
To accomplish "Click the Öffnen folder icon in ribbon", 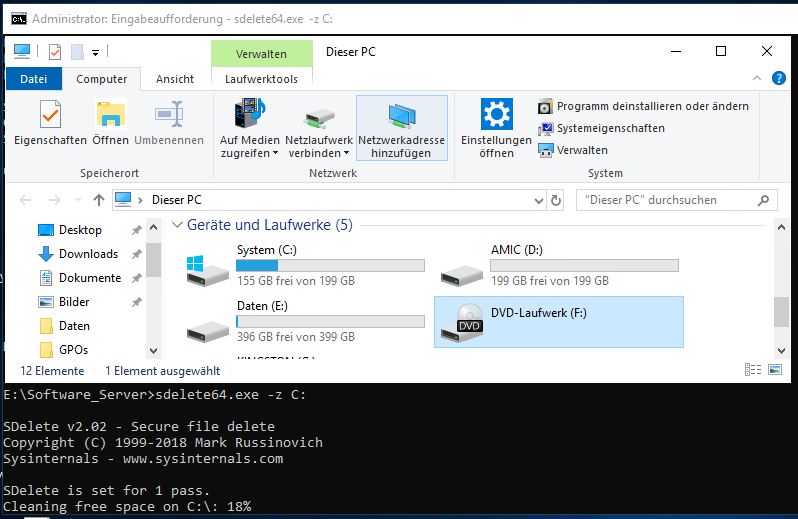I will point(110,116).
